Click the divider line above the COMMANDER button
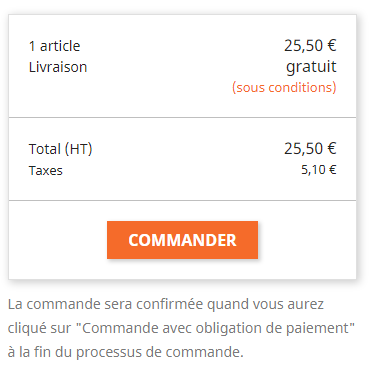The height and width of the screenshot is (371, 373). point(182,201)
